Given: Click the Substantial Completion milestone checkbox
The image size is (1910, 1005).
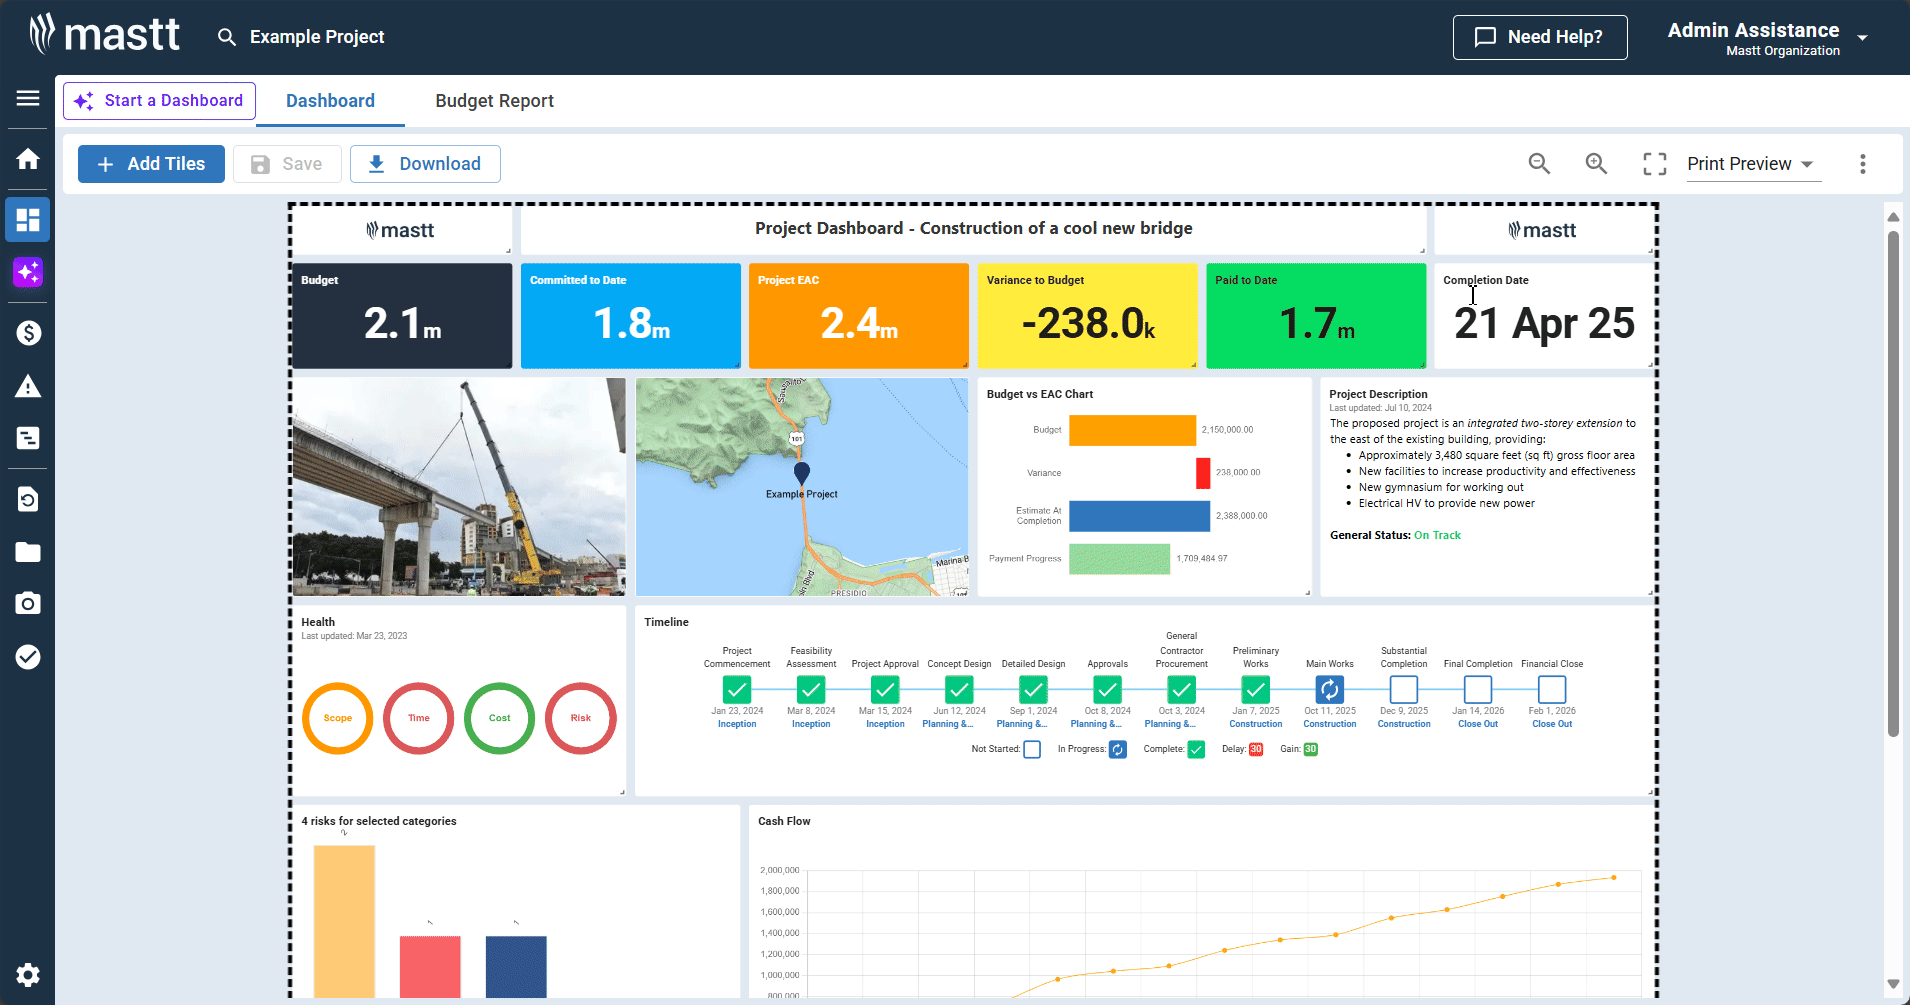Looking at the screenshot, I should [1403, 689].
